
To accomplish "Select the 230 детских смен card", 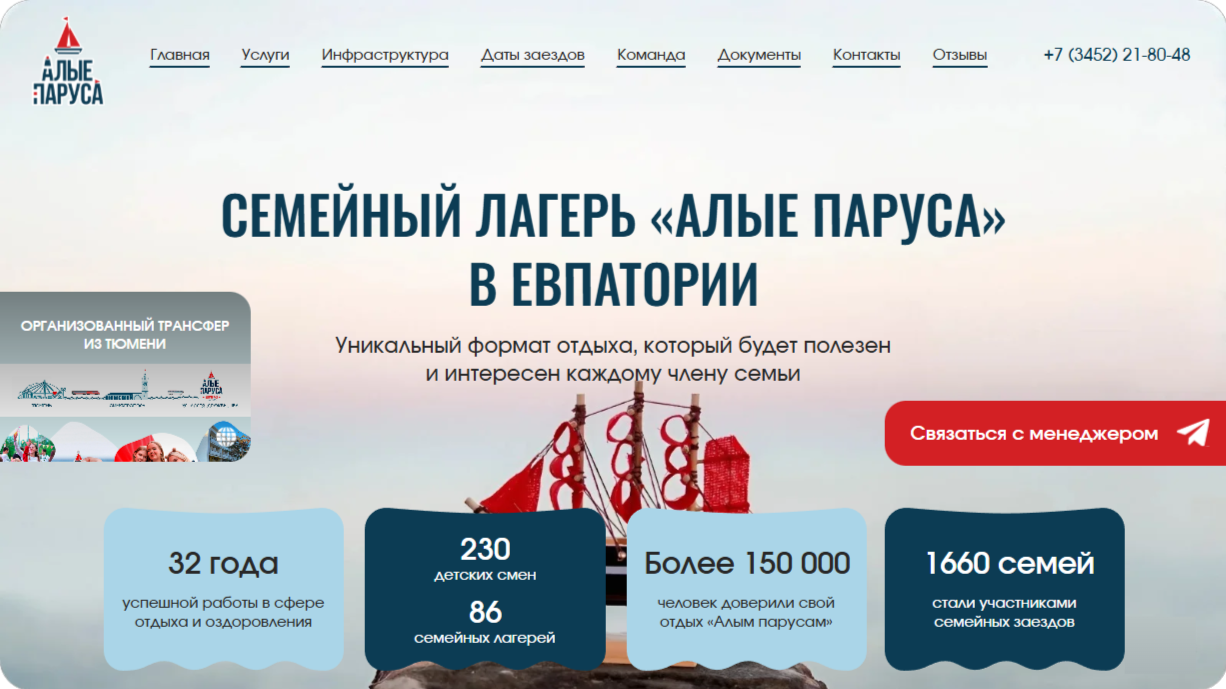I will click(x=485, y=590).
